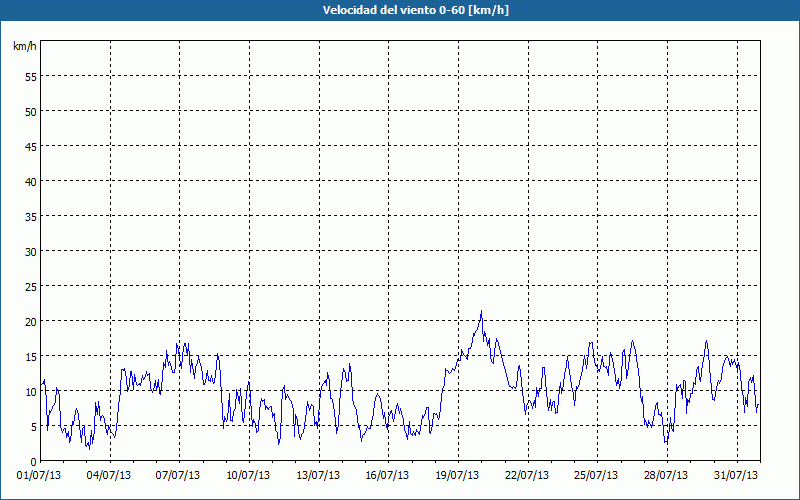Click the y-axis label 50
Screen dimensions: 800x500
click(x=31, y=112)
